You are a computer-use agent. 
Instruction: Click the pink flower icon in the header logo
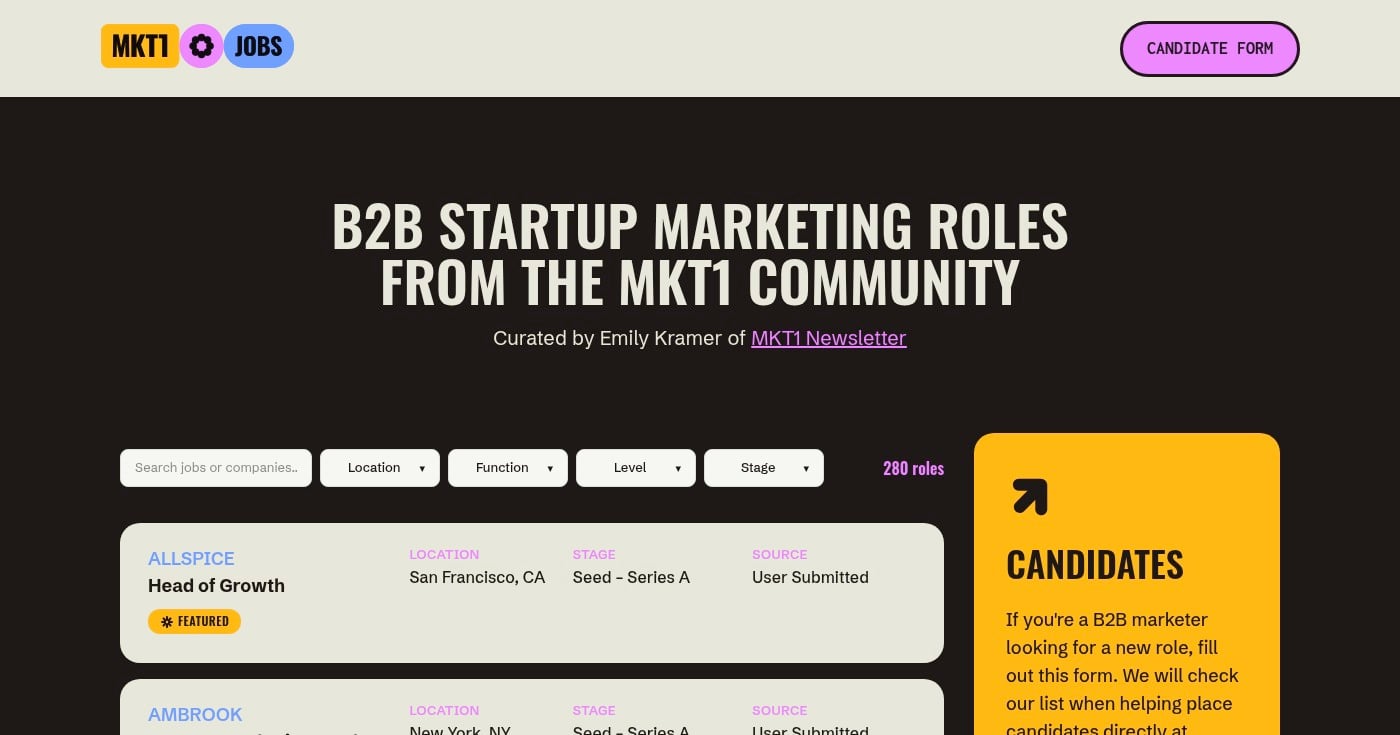coord(201,46)
